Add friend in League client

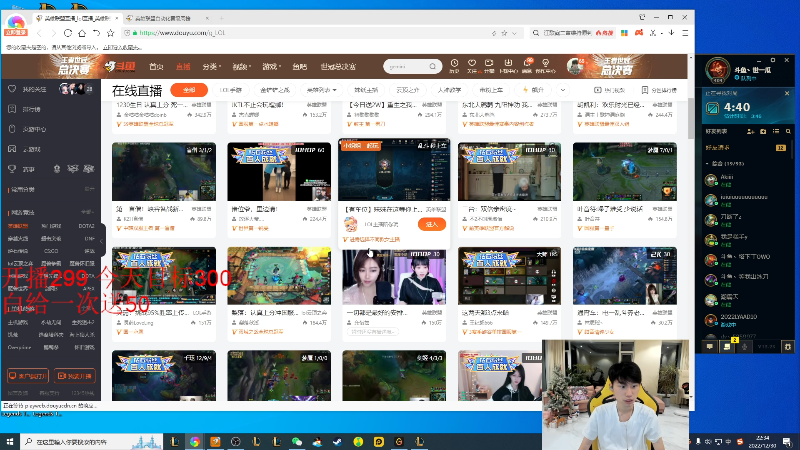point(750,132)
